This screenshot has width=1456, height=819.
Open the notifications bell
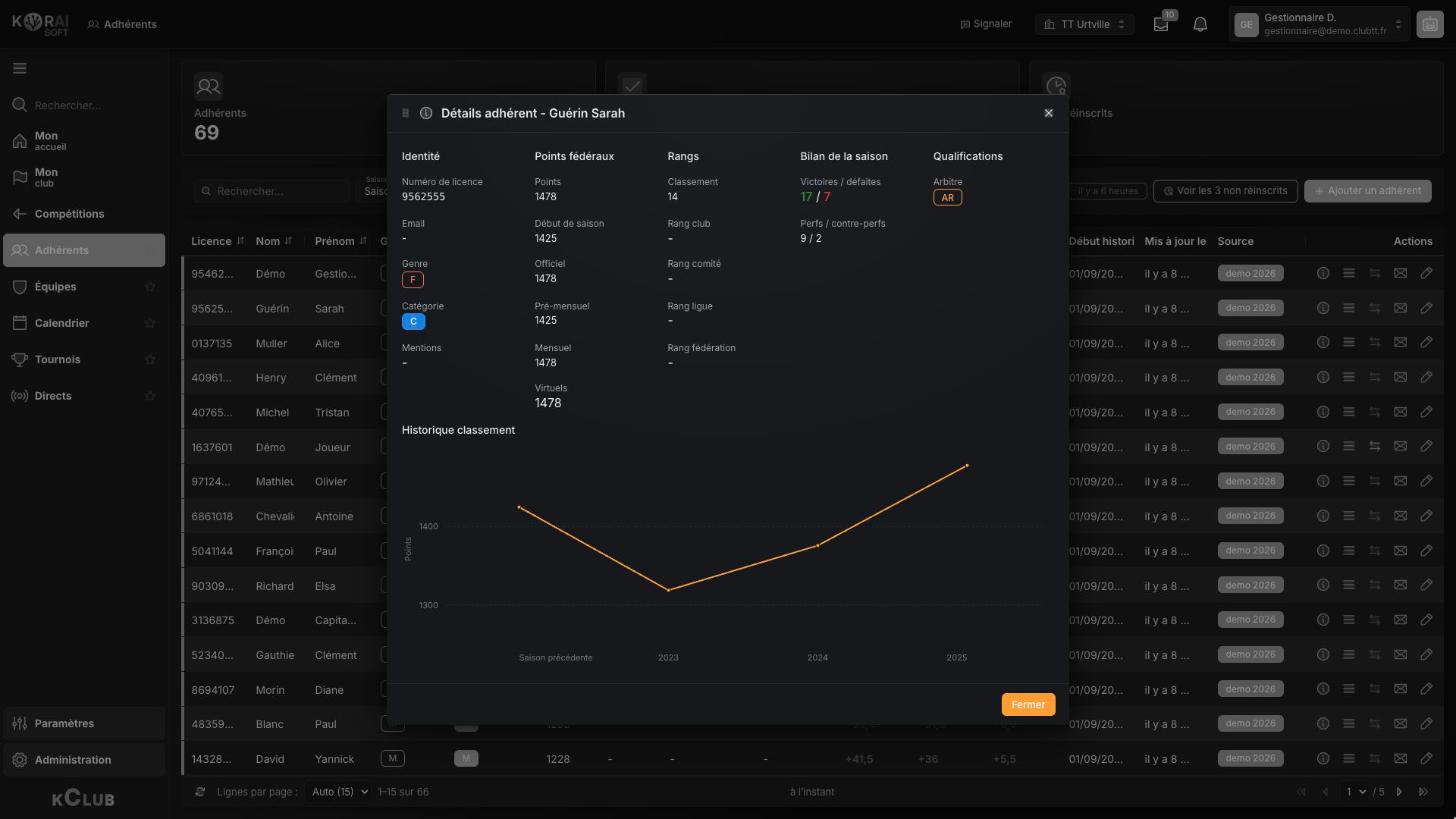tap(1200, 24)
